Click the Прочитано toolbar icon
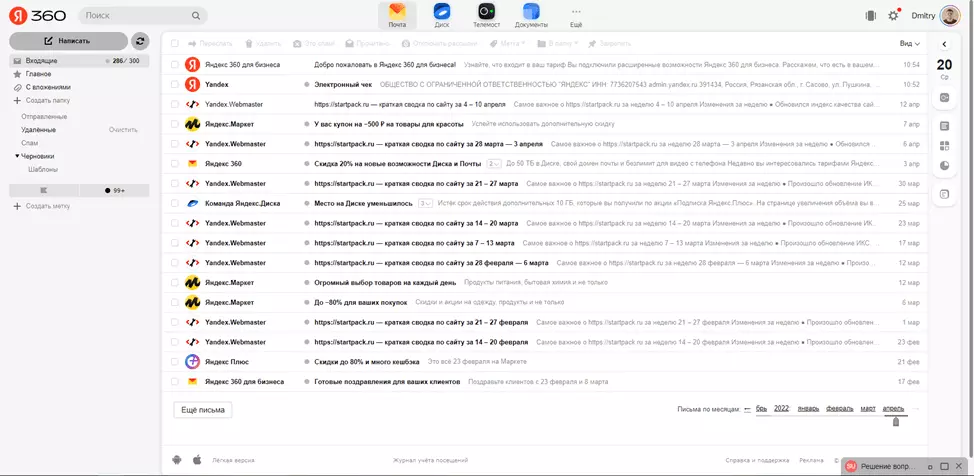 [x=350, y=43]
